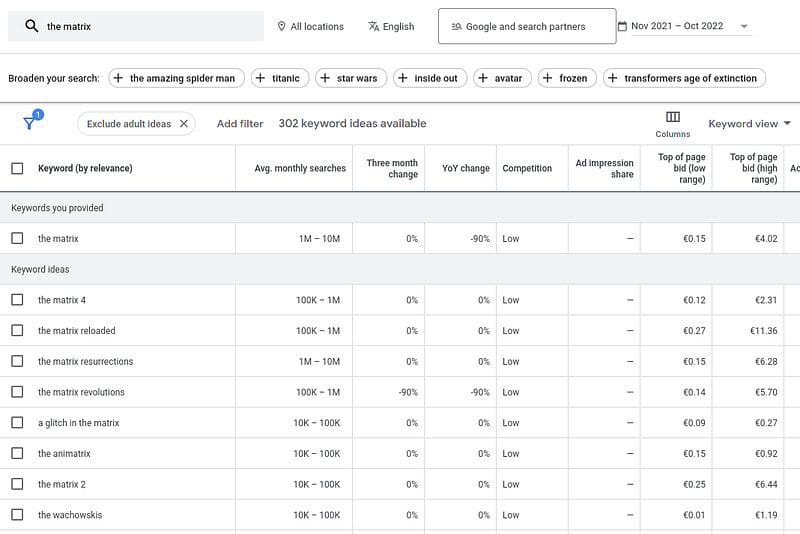
Task: Click the €11.36 high bid value
Action: (x=763, y=330)
